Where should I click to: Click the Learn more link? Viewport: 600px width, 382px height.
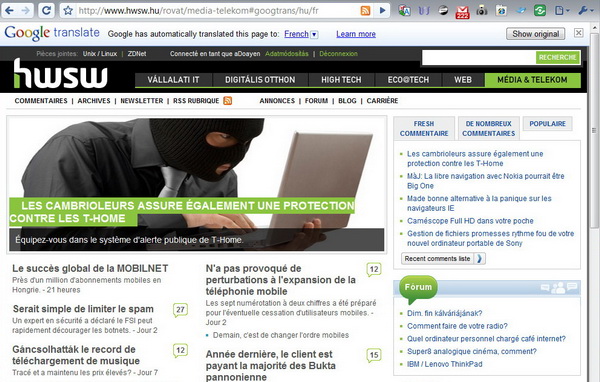(356, 34)
